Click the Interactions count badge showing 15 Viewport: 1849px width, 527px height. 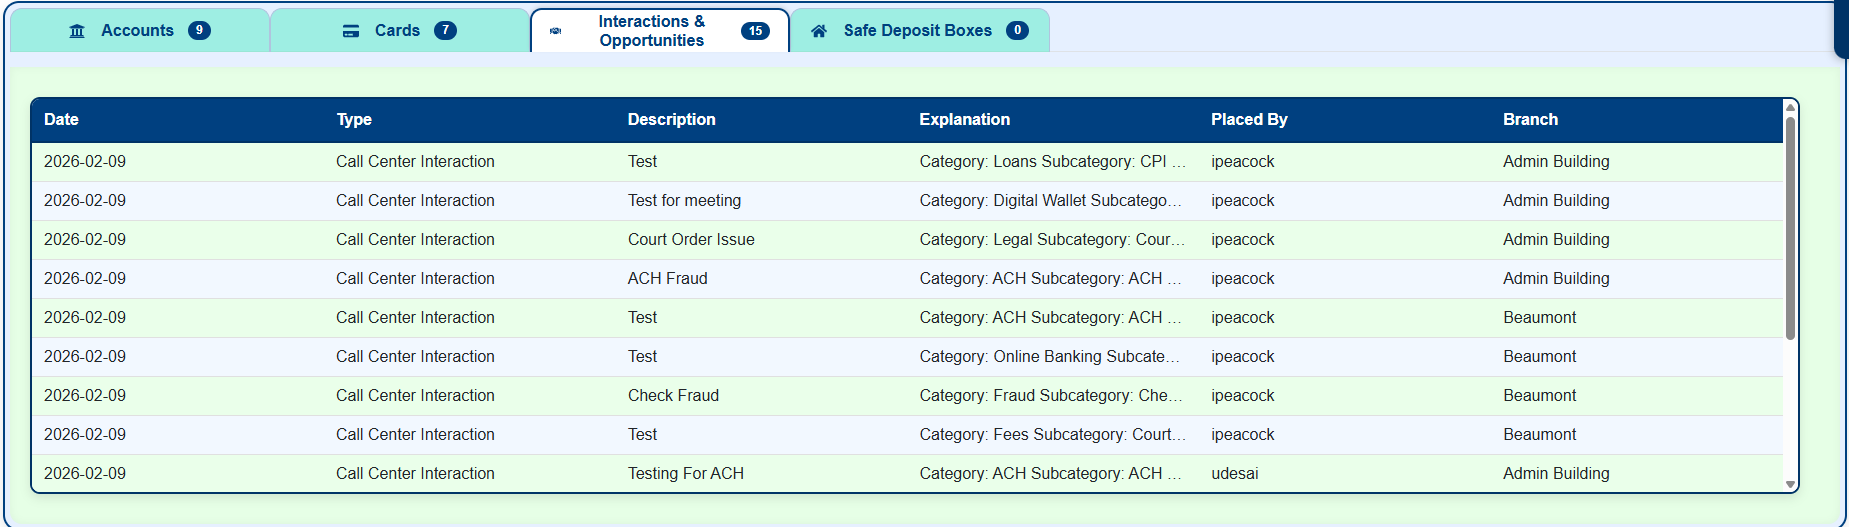pyautogui.click(x=756, y=31)
